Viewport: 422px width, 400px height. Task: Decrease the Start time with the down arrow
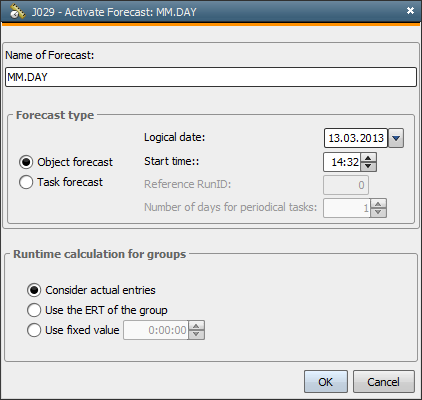[368, 166]
